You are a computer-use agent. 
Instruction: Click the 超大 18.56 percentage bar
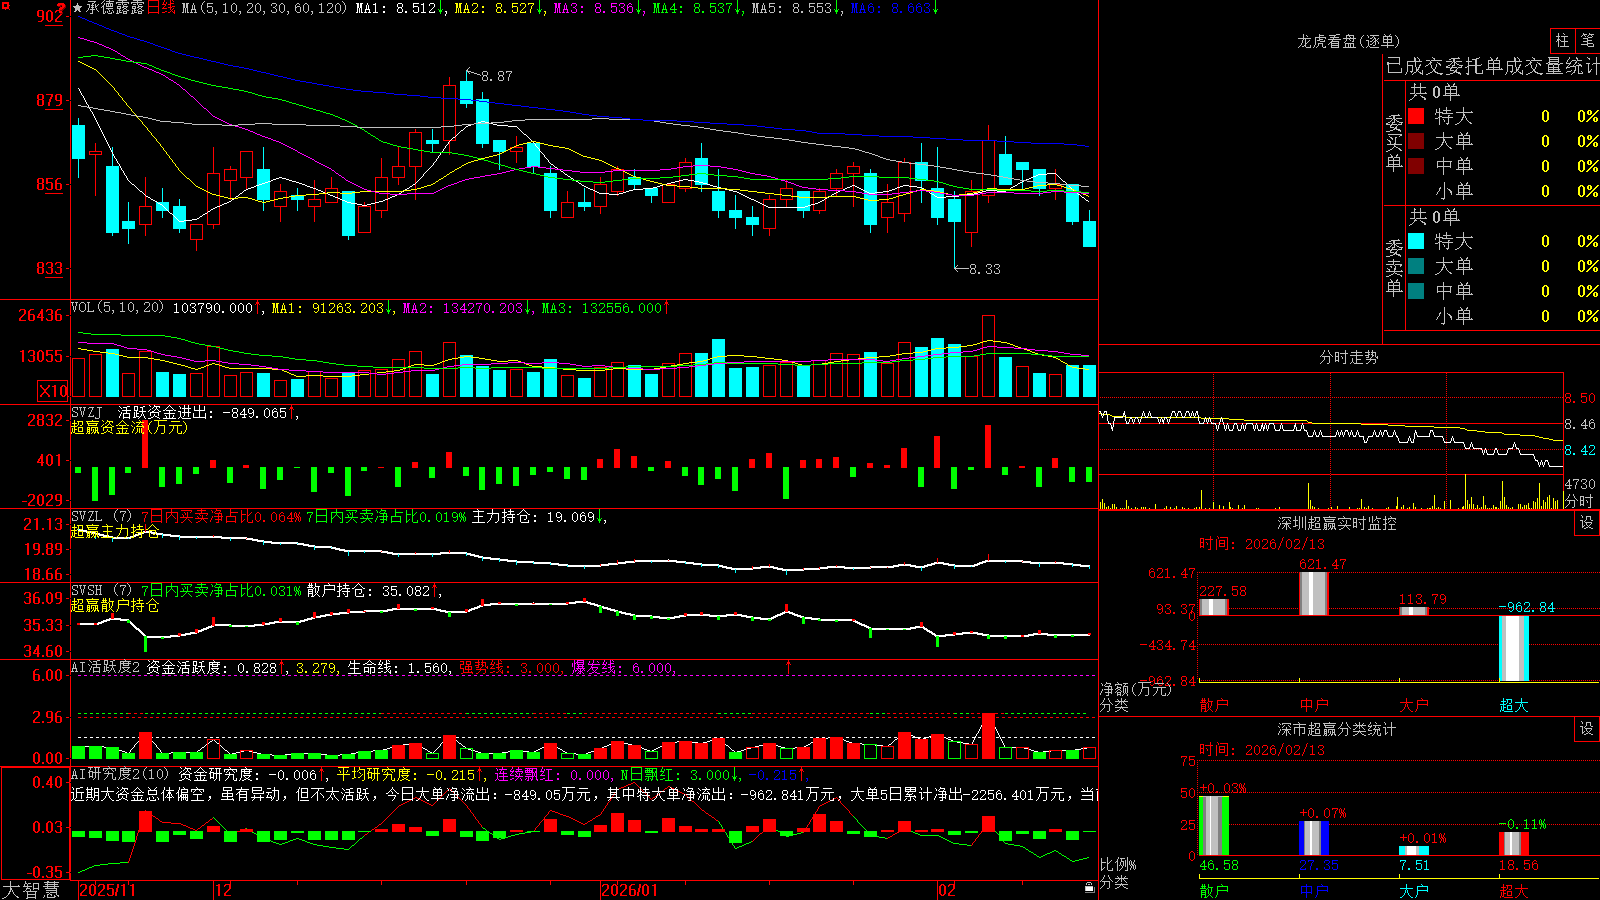click(1514, 844)
